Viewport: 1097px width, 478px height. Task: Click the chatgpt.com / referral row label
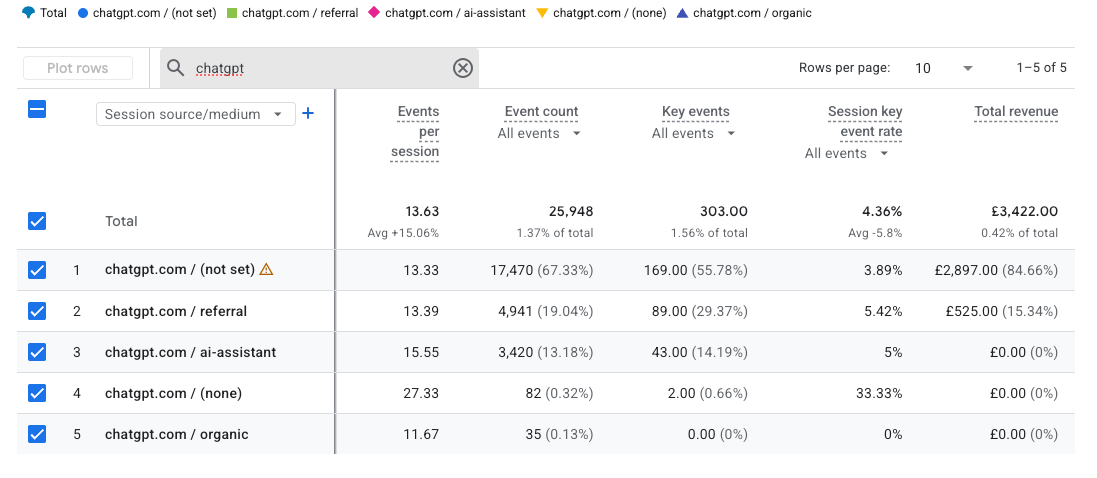pos(176,311)
